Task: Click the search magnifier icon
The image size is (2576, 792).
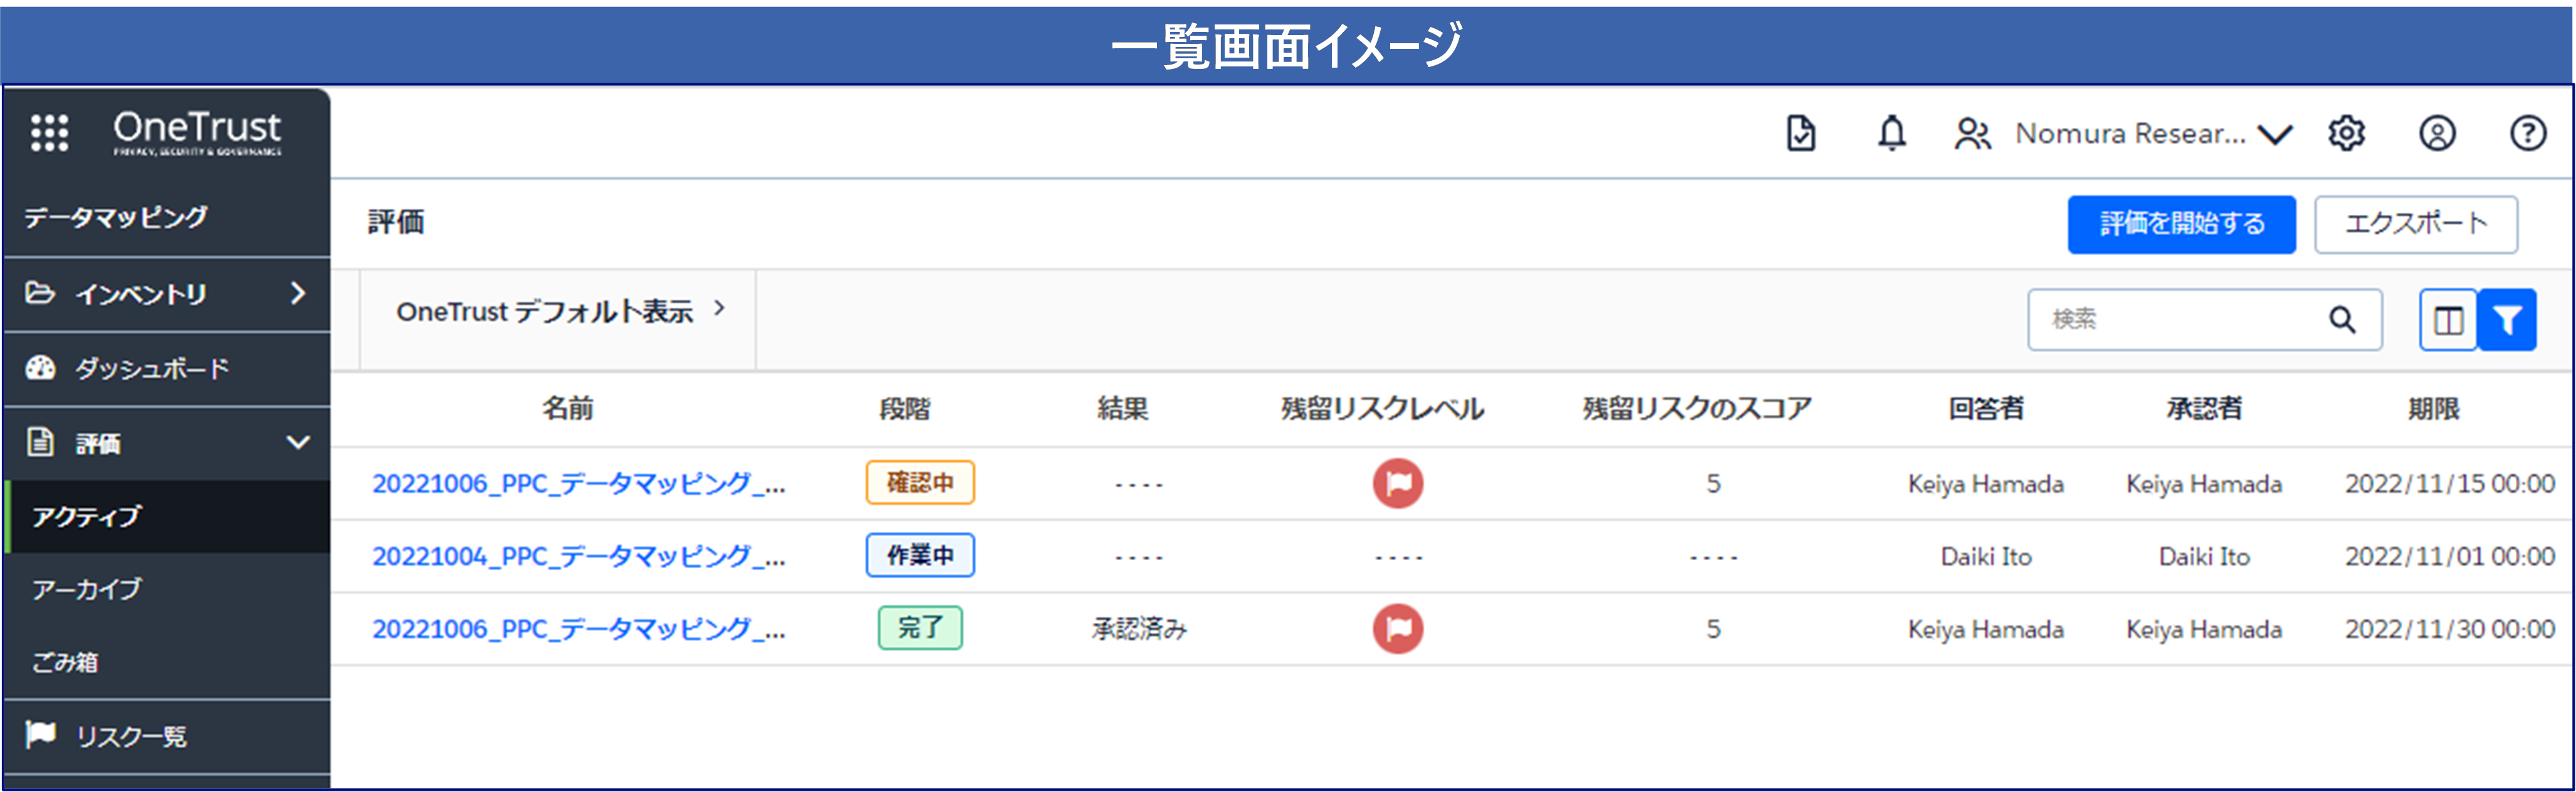Action: point(2342,320)
